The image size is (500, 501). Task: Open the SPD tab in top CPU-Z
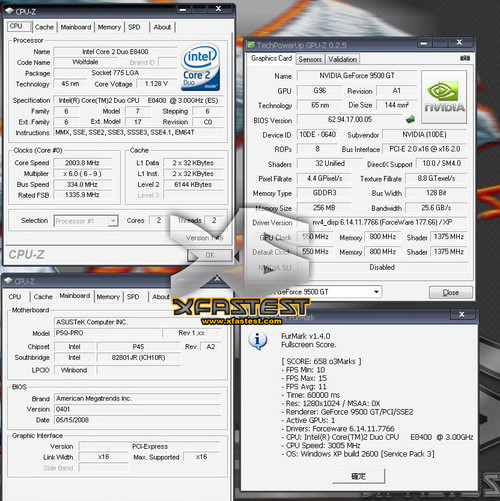(x=134, y=27)
